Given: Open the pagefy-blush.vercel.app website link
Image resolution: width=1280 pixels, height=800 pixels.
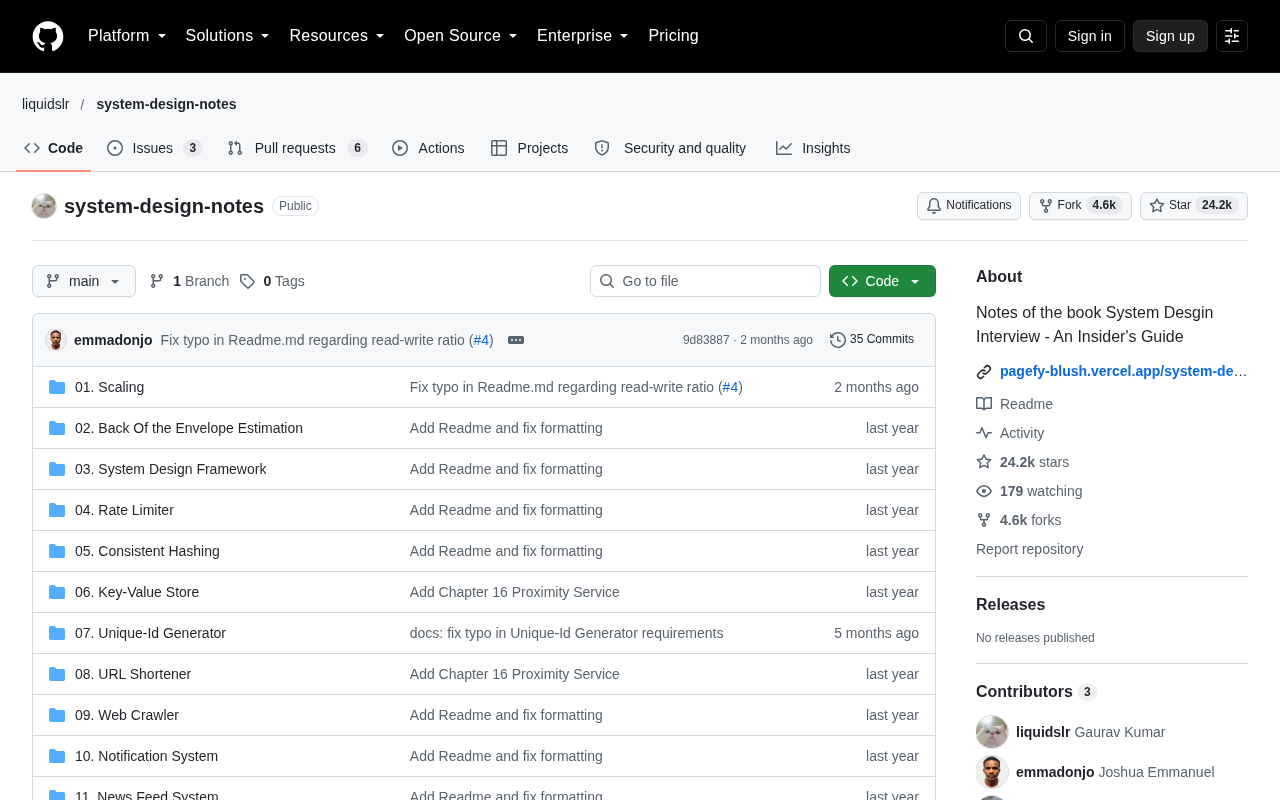Looking at the screenshot, I should (1124, 372).
